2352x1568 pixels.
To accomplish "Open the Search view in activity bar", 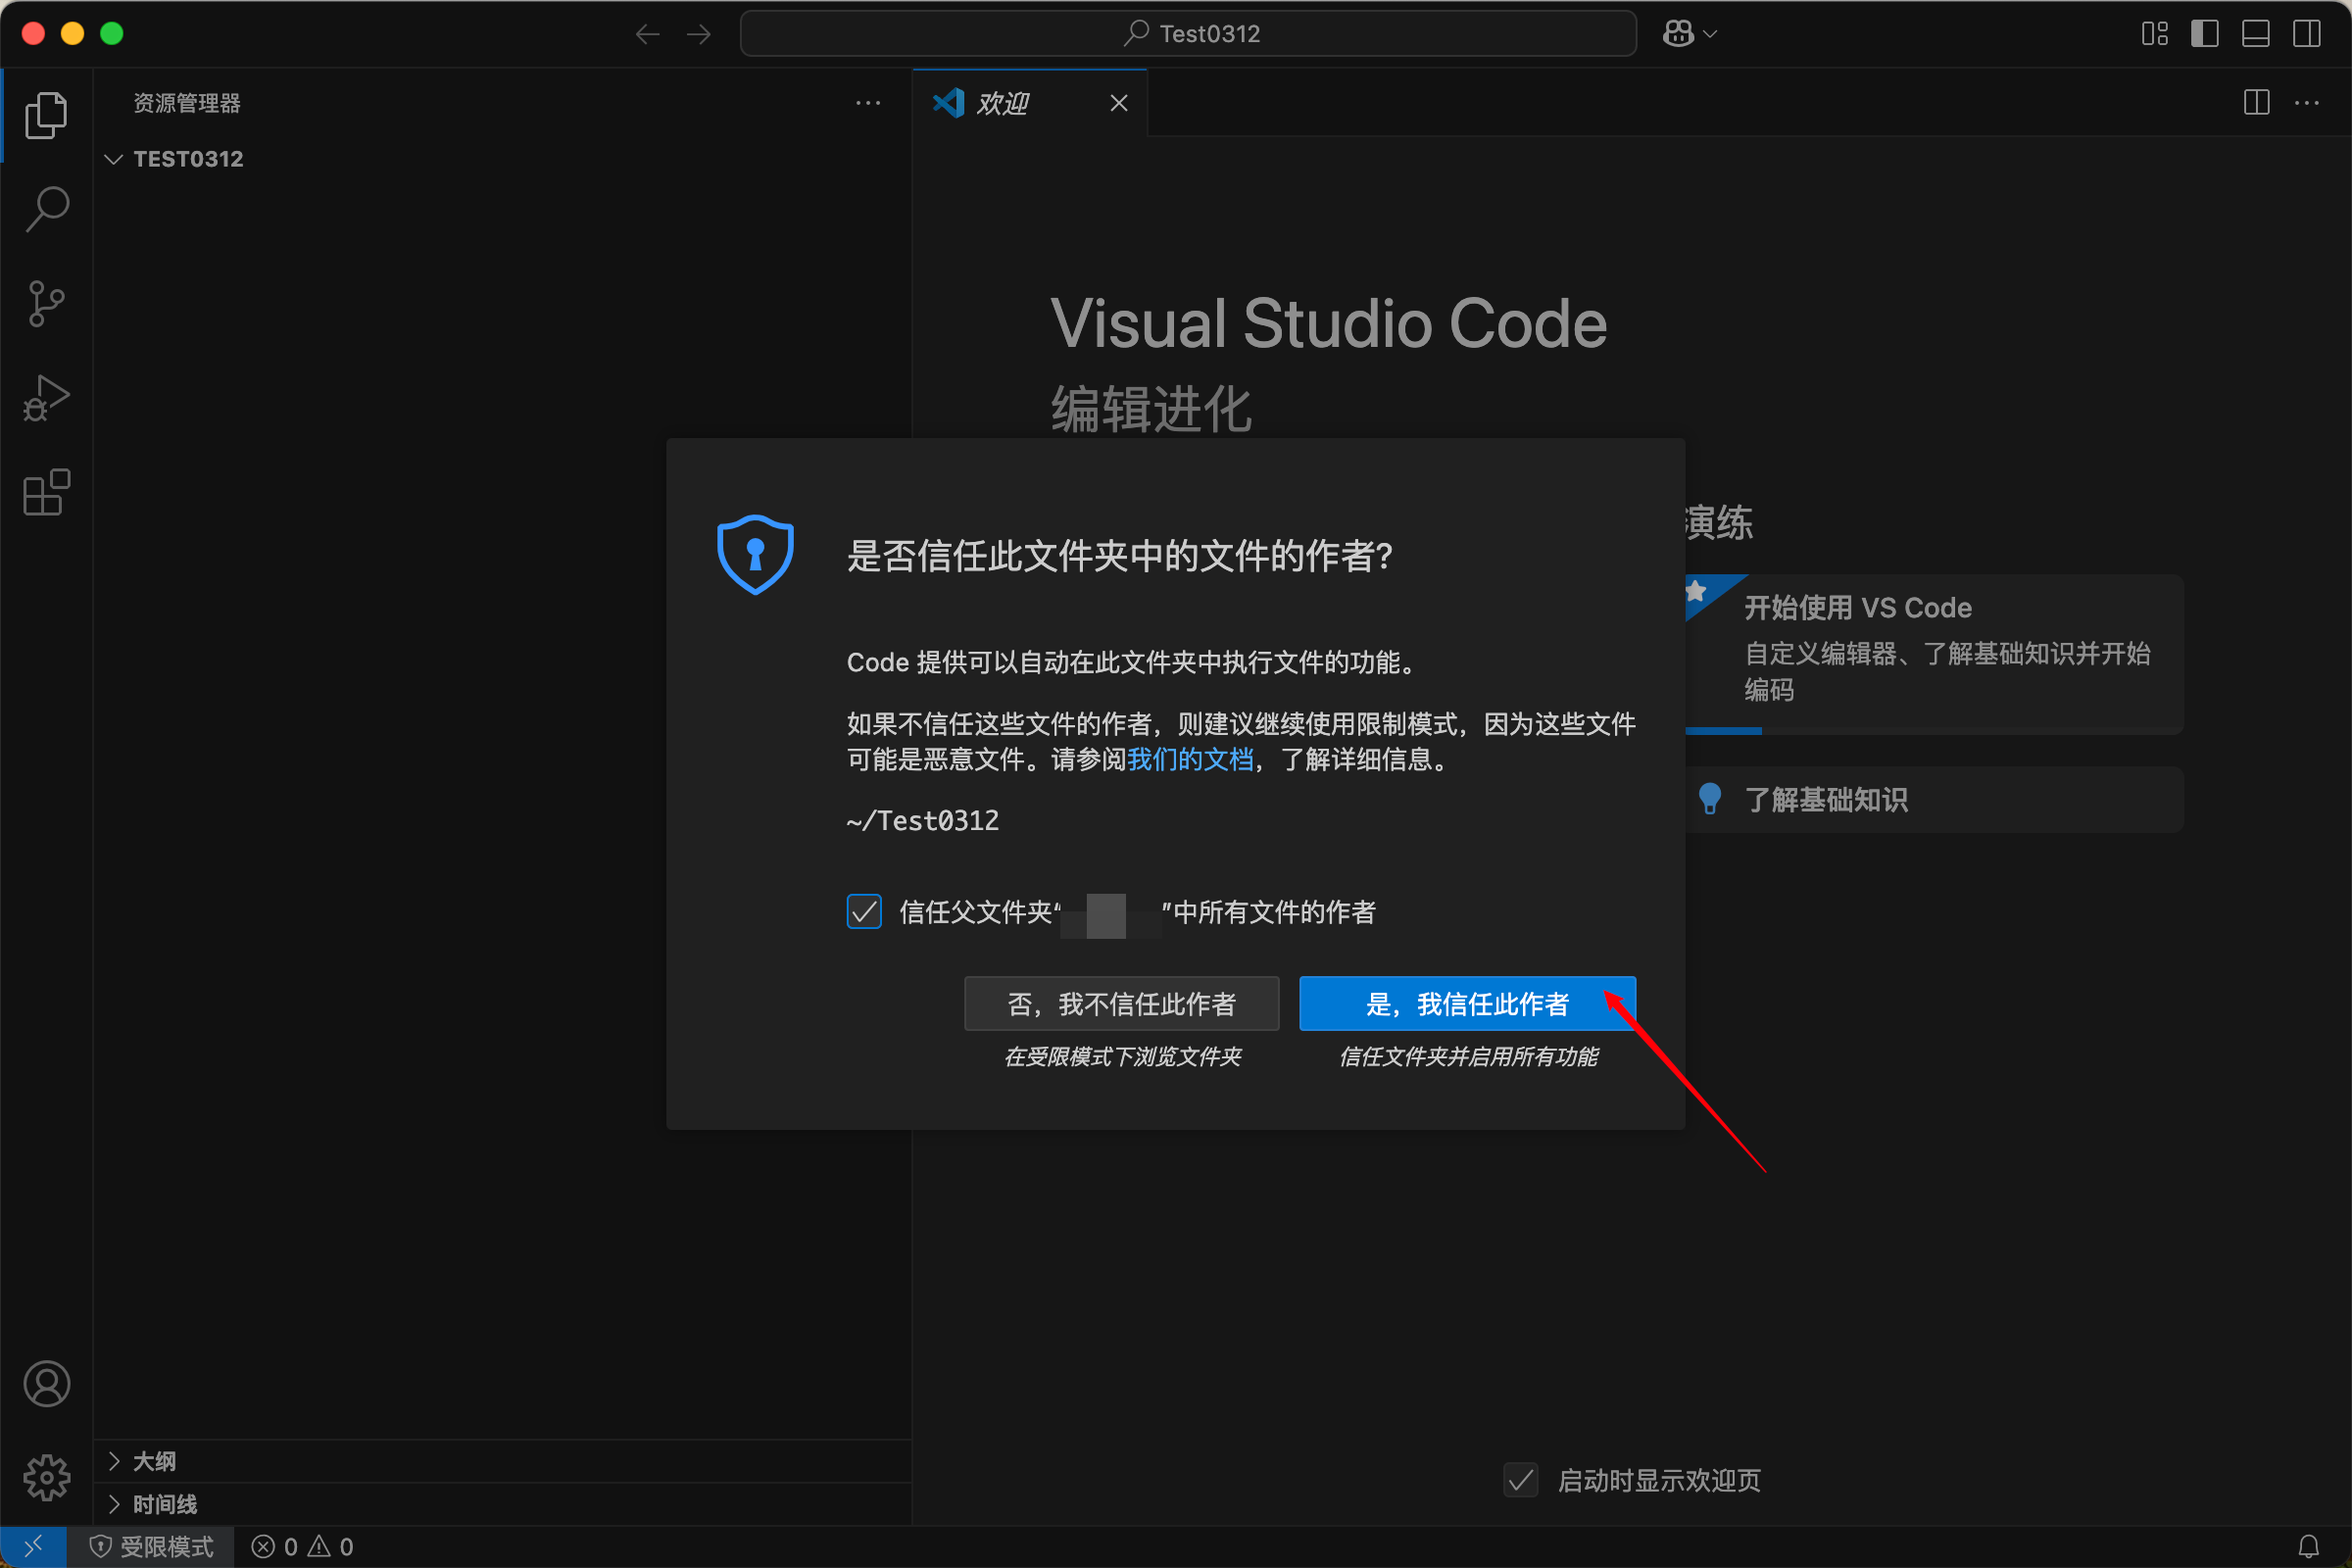I will tap(46, 210).
